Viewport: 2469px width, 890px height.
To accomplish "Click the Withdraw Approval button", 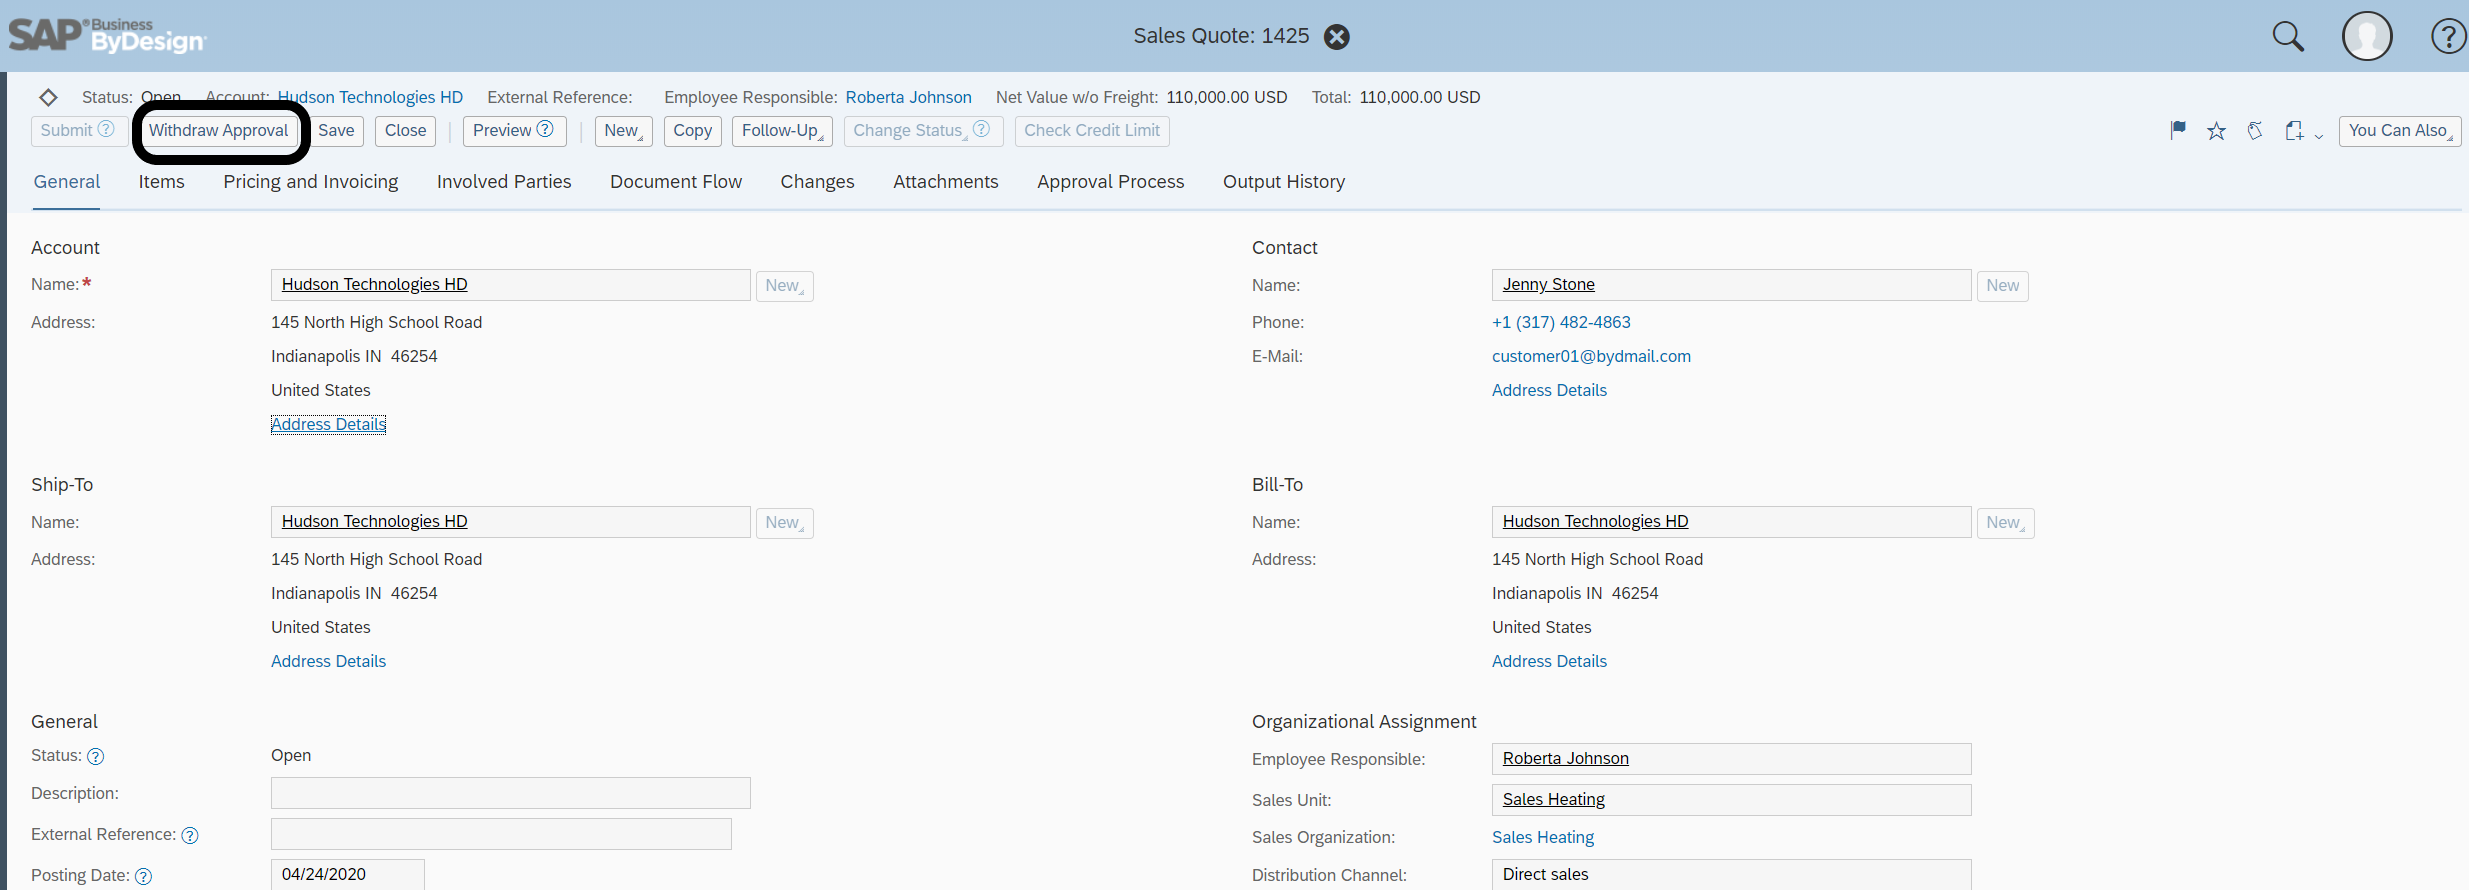I will click(x=219, y=131).
